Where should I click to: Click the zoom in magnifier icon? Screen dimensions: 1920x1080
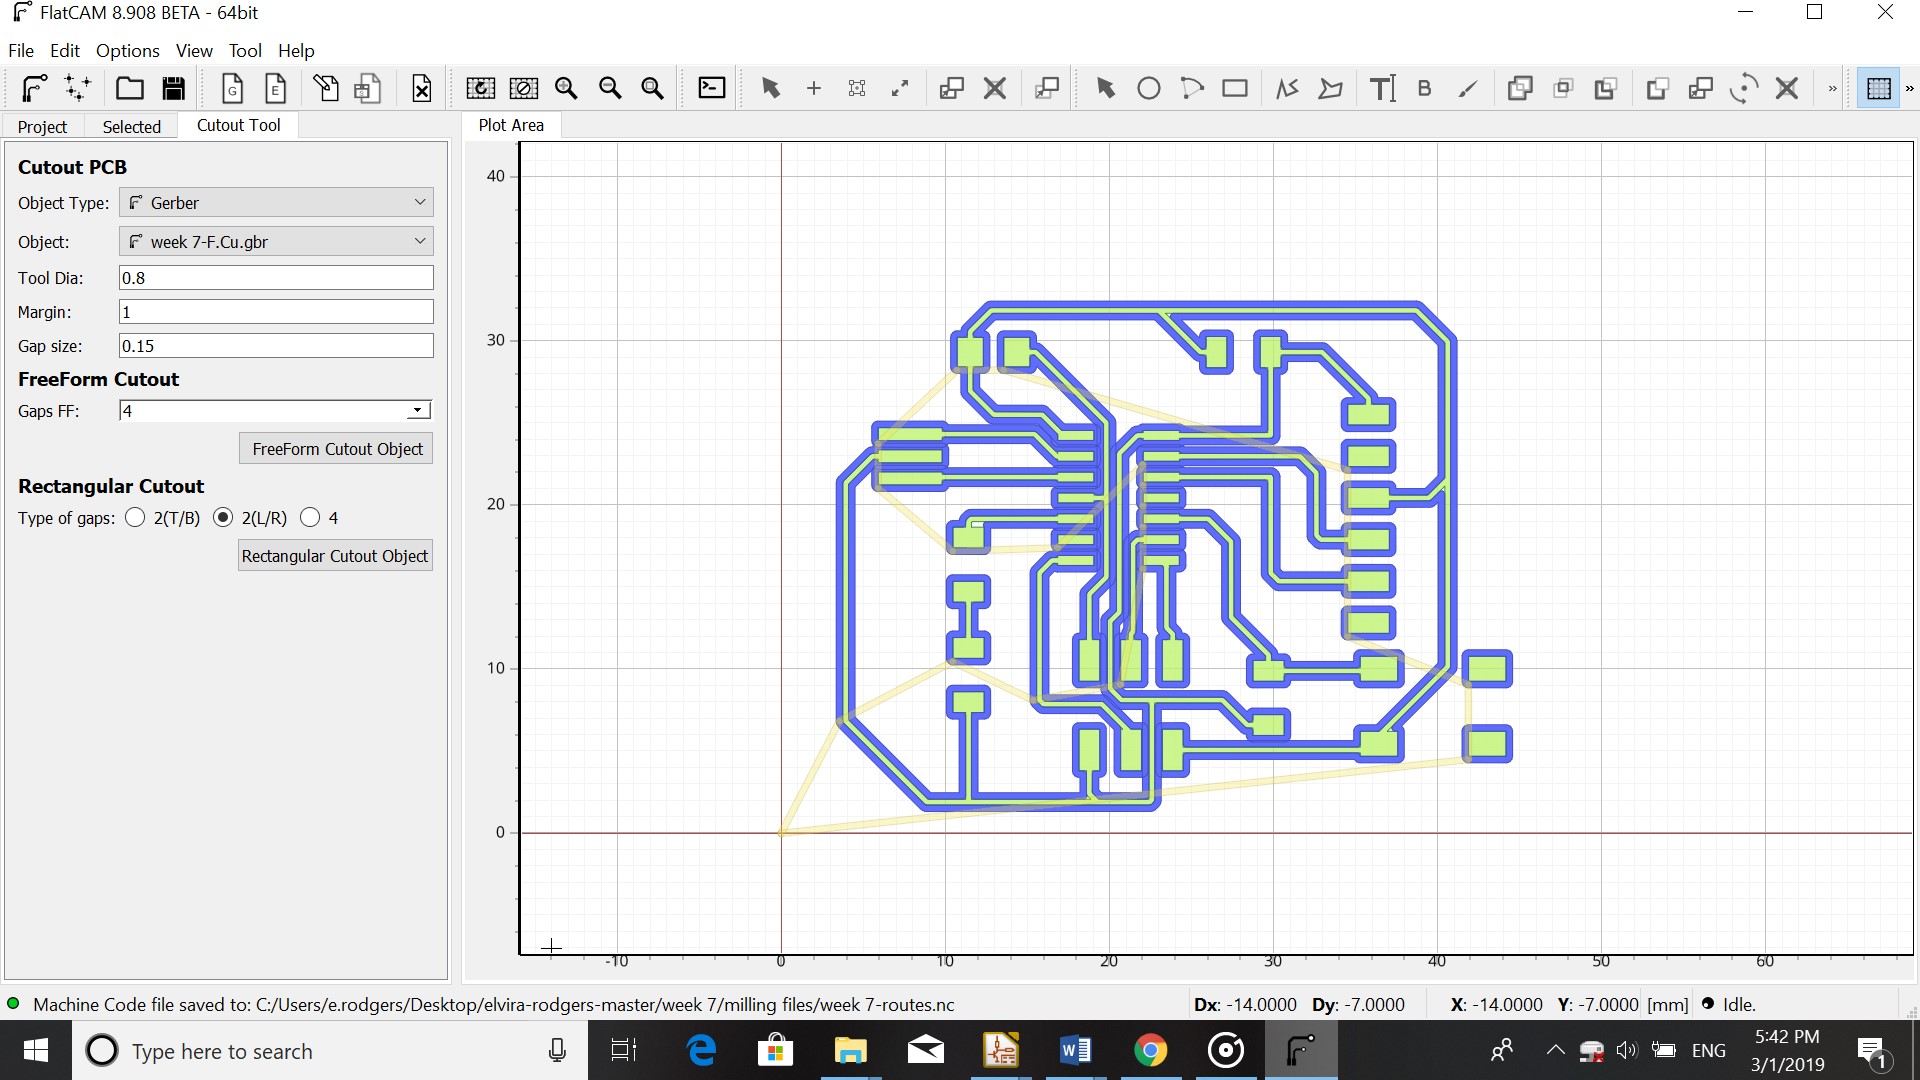[x=566, y=89]
